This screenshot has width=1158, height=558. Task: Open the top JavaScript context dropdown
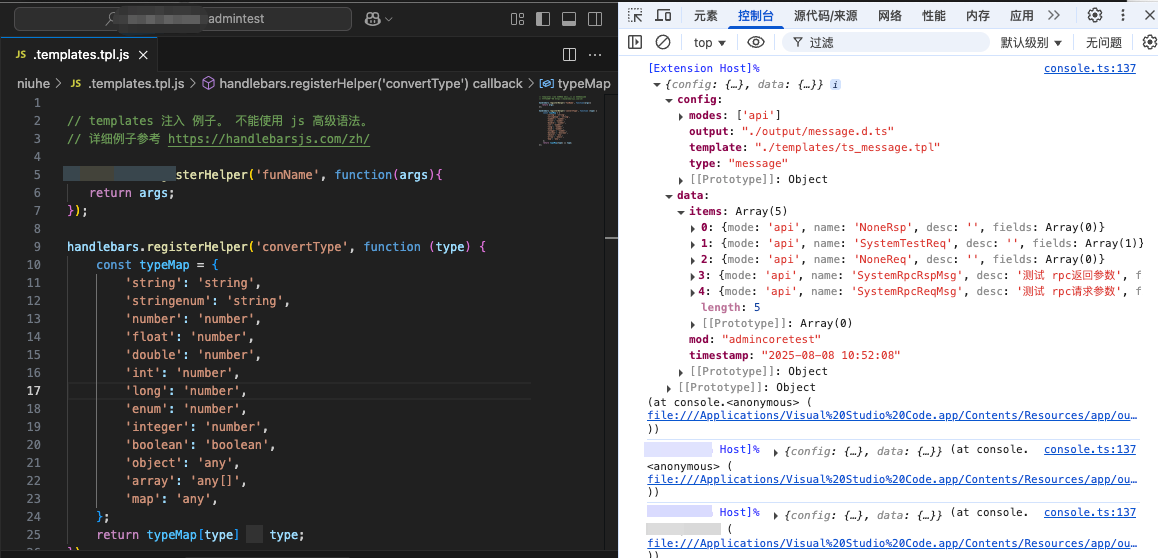[x=710, y=43]
